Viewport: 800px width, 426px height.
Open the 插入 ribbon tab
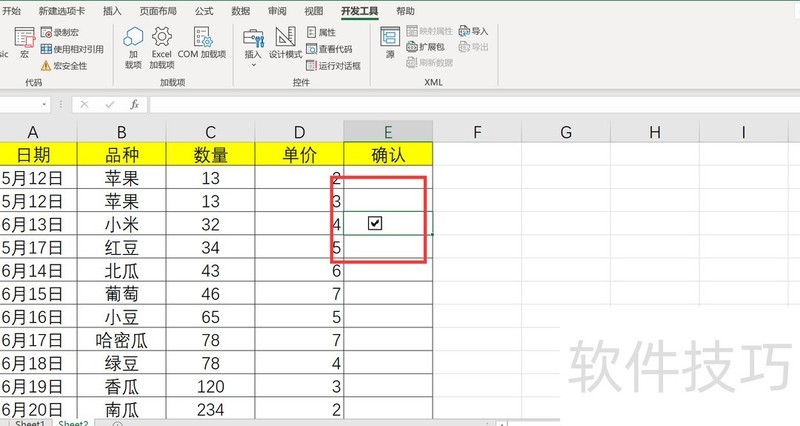[x=112, y=11]
